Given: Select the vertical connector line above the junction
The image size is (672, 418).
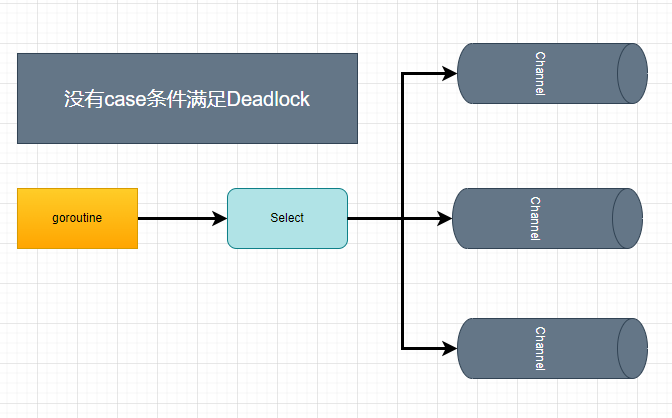Looking at the screenshot, I should pos(402,145).
